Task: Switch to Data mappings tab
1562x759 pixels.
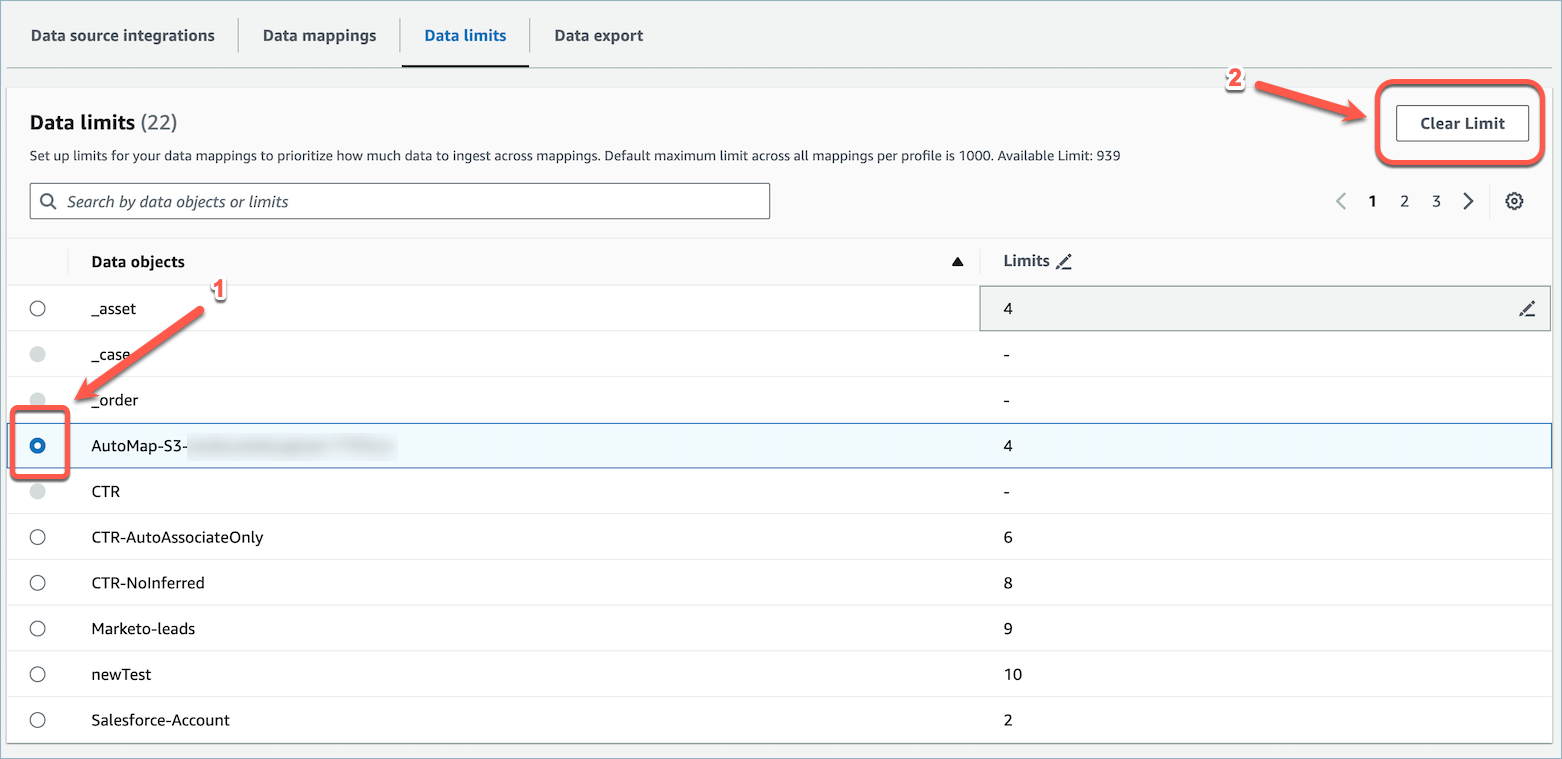Action: [x=319, y=36]
